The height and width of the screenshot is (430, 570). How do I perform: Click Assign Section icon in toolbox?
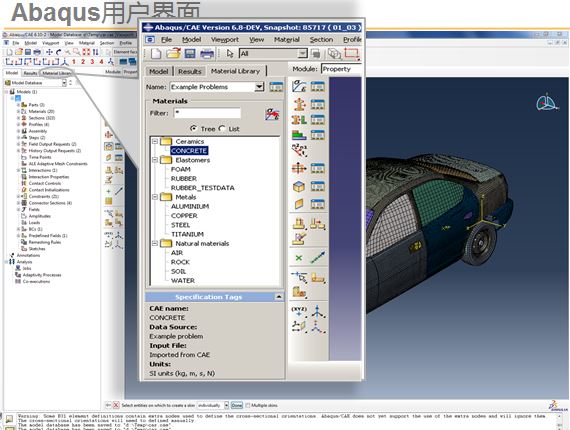[x=299, y=120]
